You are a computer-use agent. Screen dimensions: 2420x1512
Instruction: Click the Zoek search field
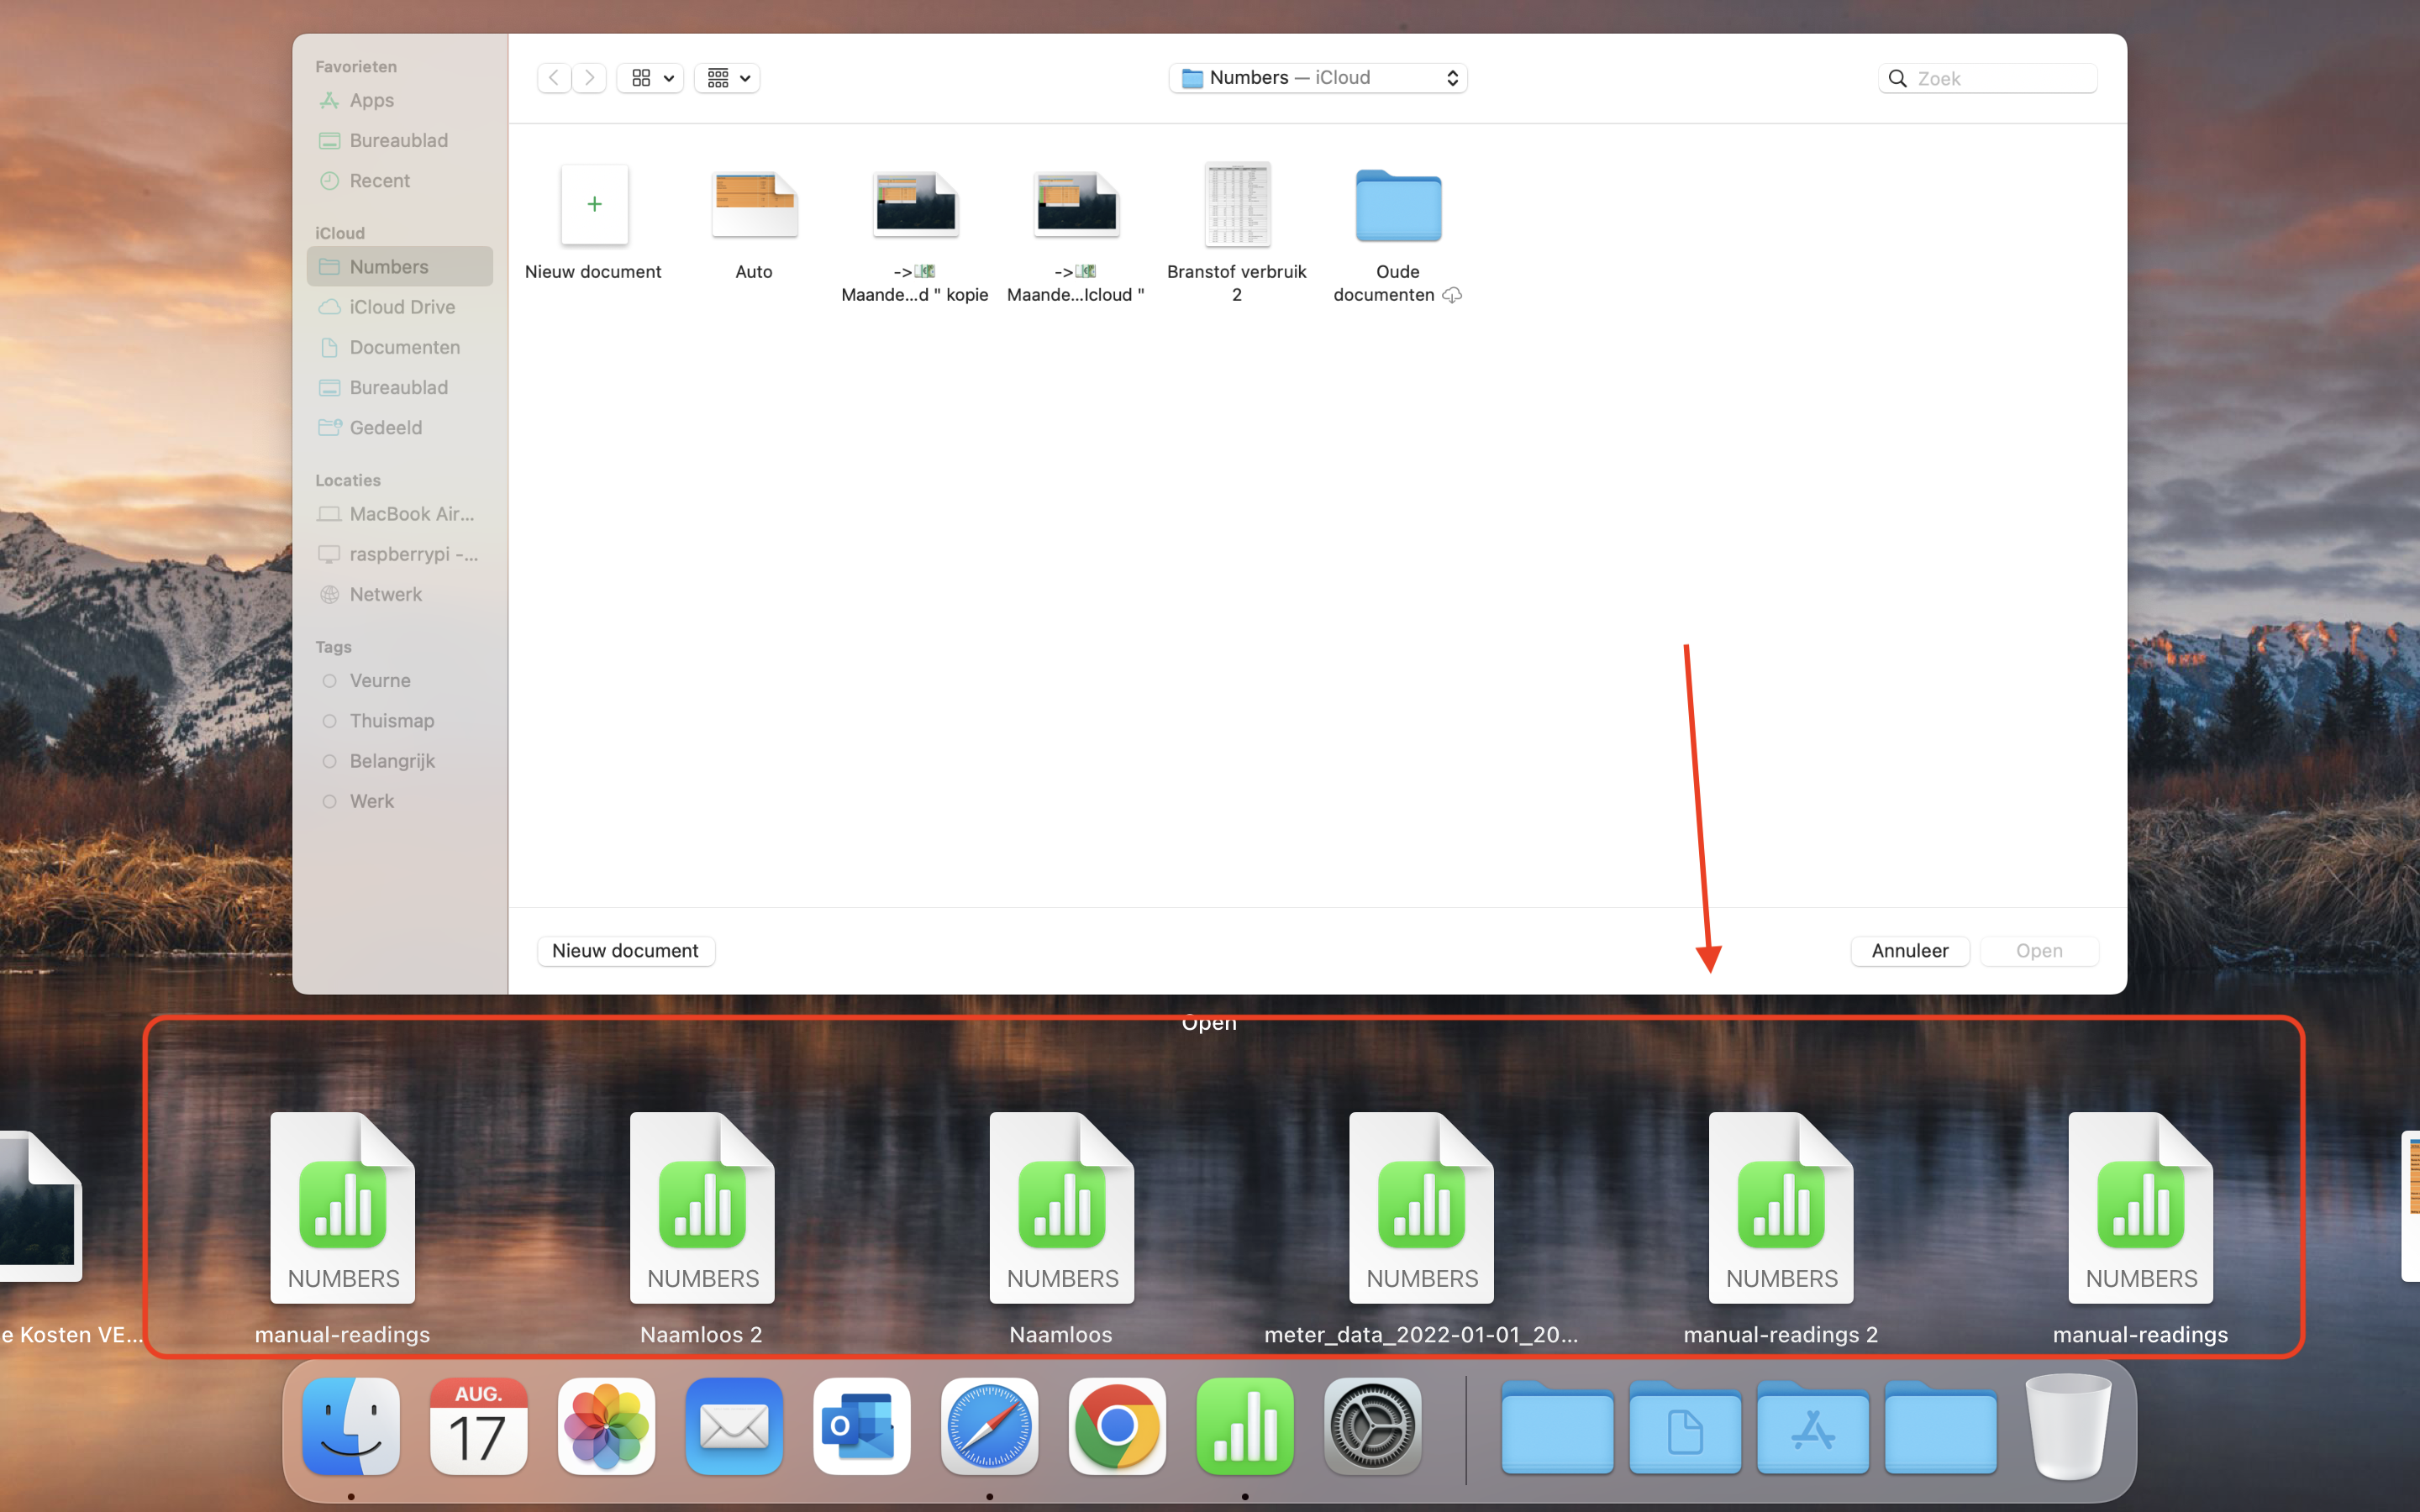(2000, 78)
